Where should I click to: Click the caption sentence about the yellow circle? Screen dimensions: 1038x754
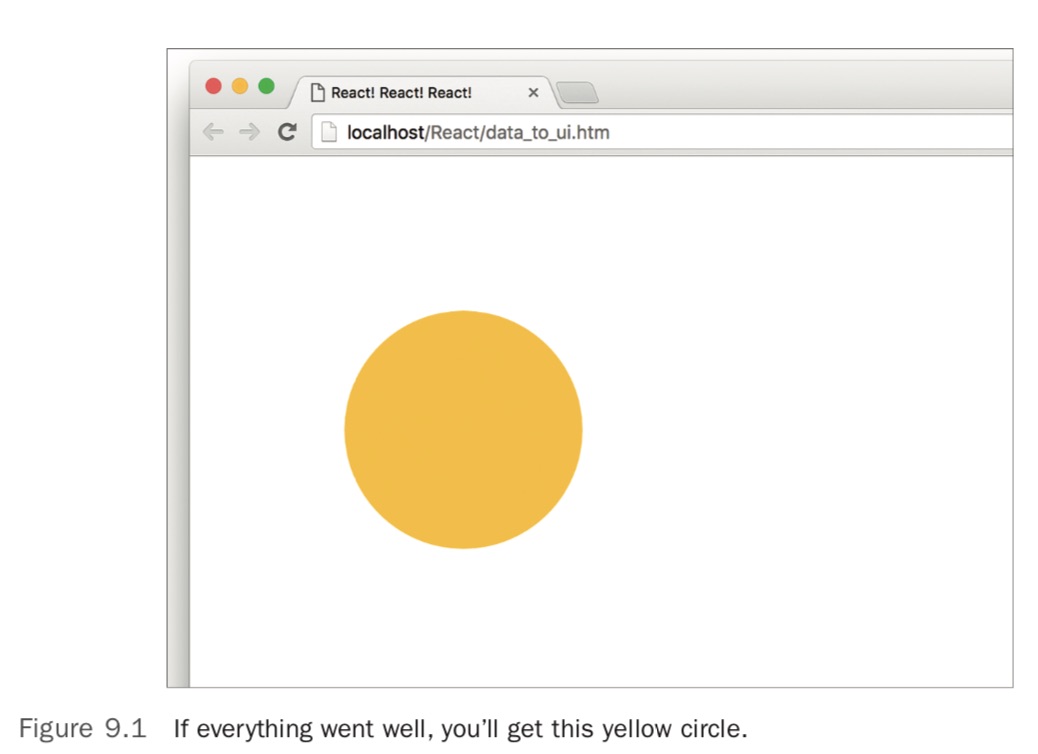point(460,729)
